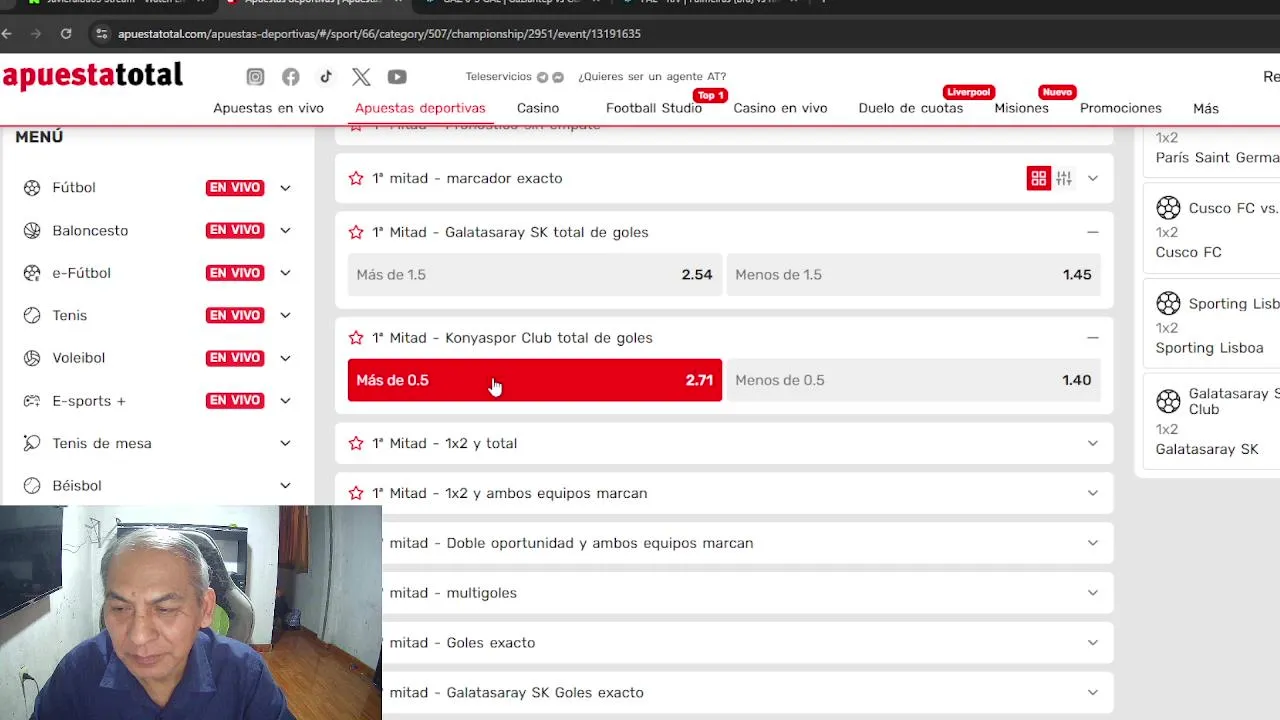Open Football Studio tab

click(654, 108)
